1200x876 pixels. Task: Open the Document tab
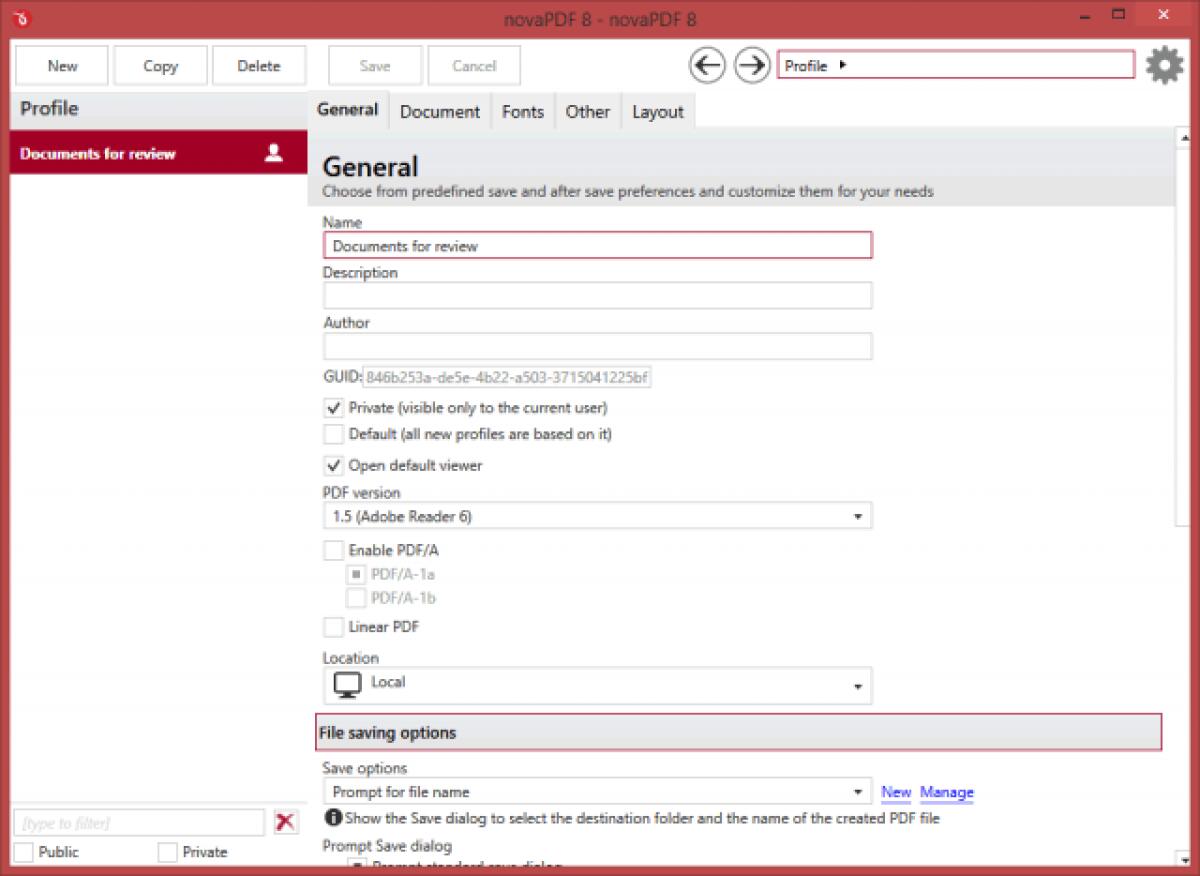pyautogui.click(x=439, y=111)
